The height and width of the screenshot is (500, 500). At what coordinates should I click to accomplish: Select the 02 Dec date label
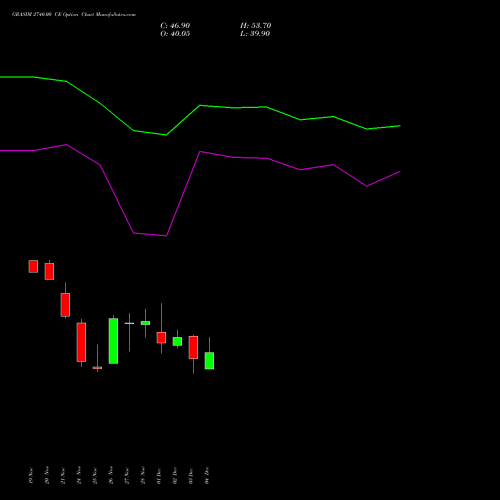(x=175, y=476)
